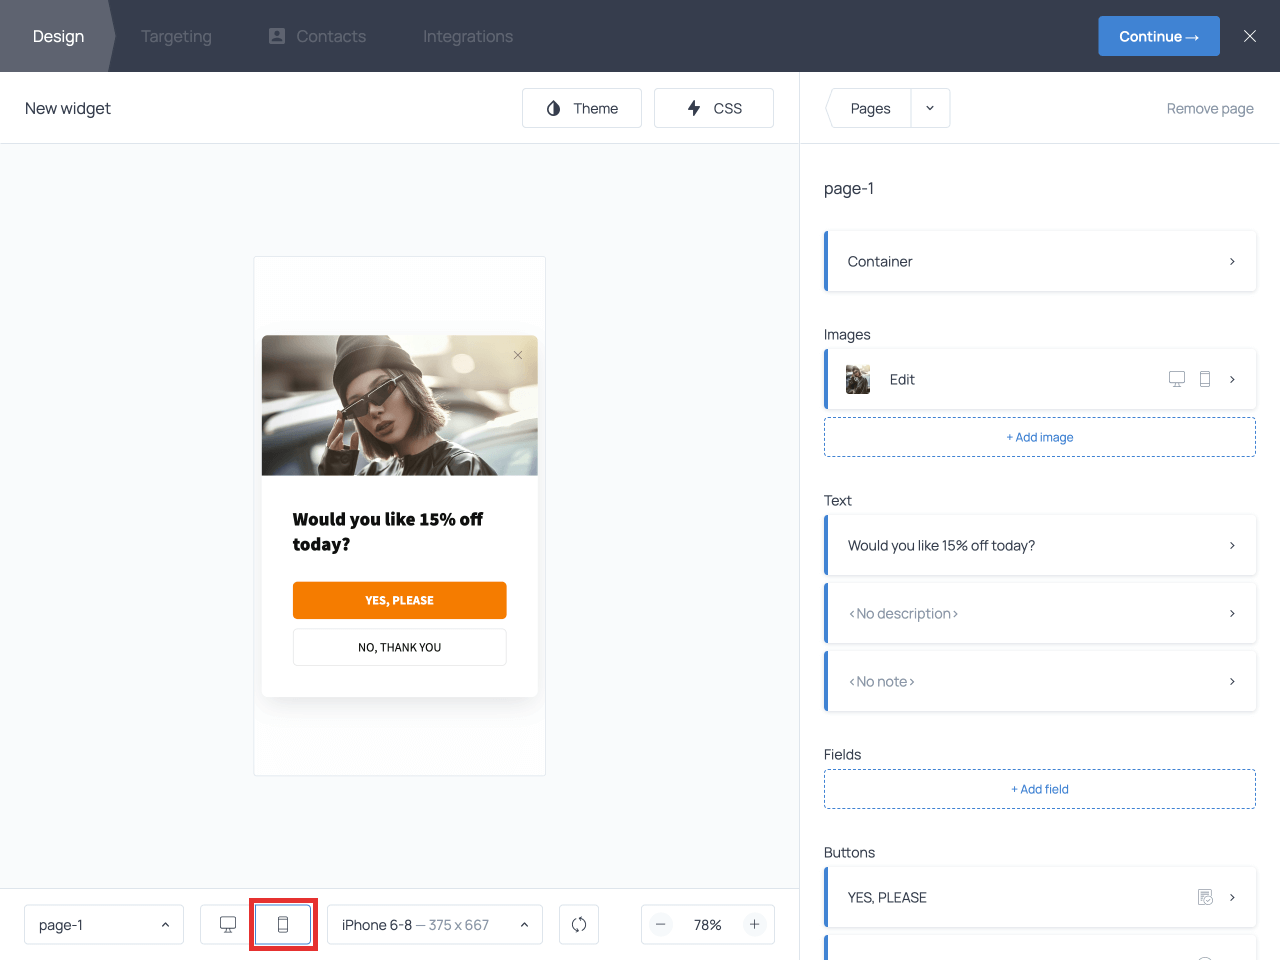Open the iPhone 6-8 device dropdown
This screenshot has width=1280, height=960.
tap(435, 925)
